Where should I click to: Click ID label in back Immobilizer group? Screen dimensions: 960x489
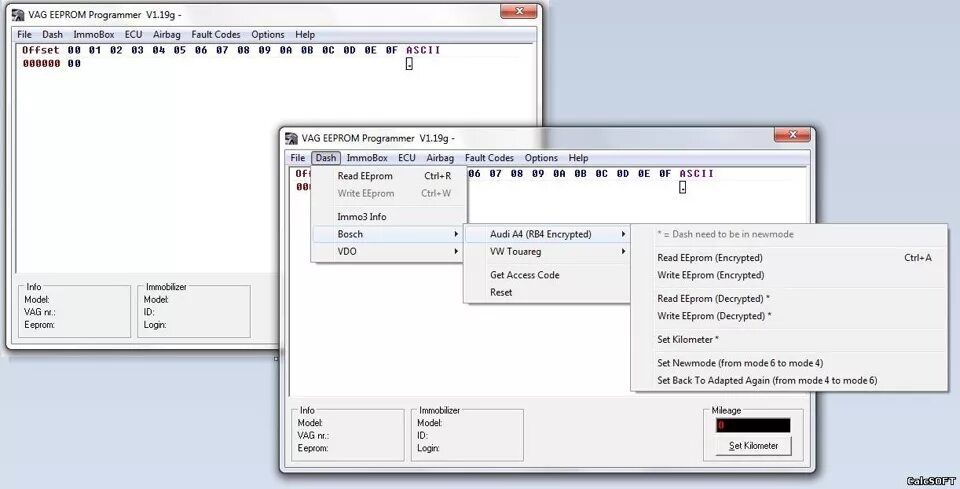click(x=149, y=312)
